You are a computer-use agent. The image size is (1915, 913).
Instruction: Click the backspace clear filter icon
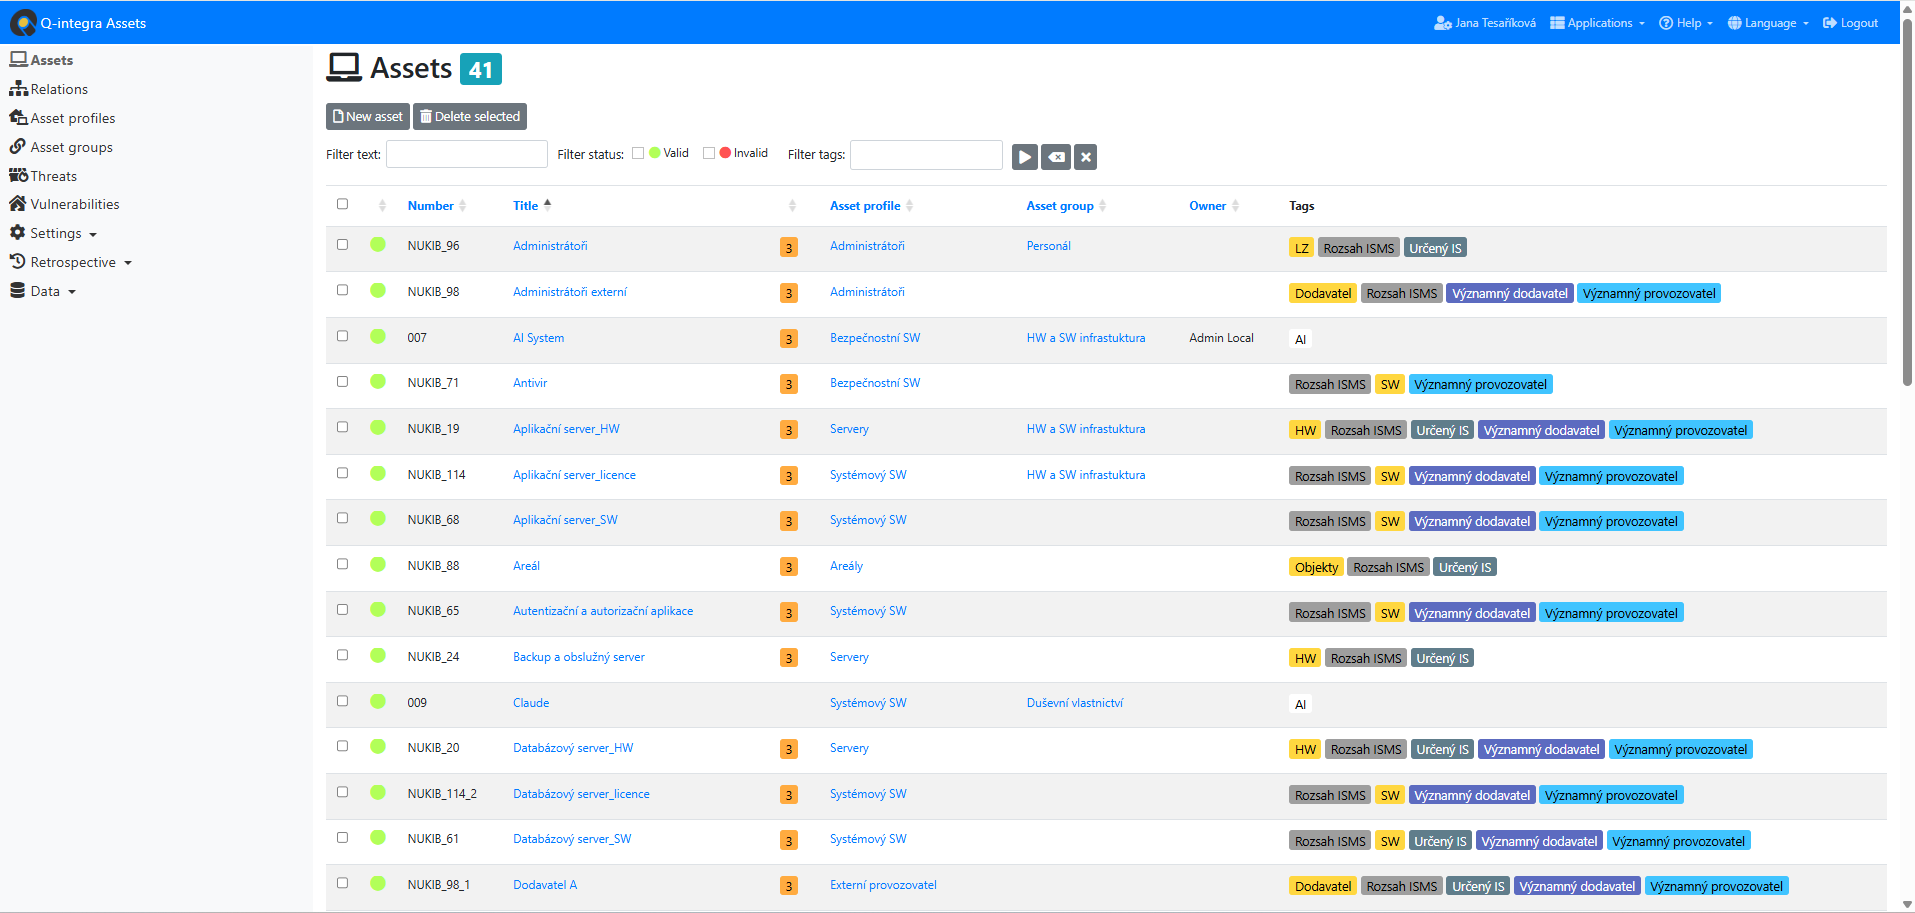[x=1055, y=157]
